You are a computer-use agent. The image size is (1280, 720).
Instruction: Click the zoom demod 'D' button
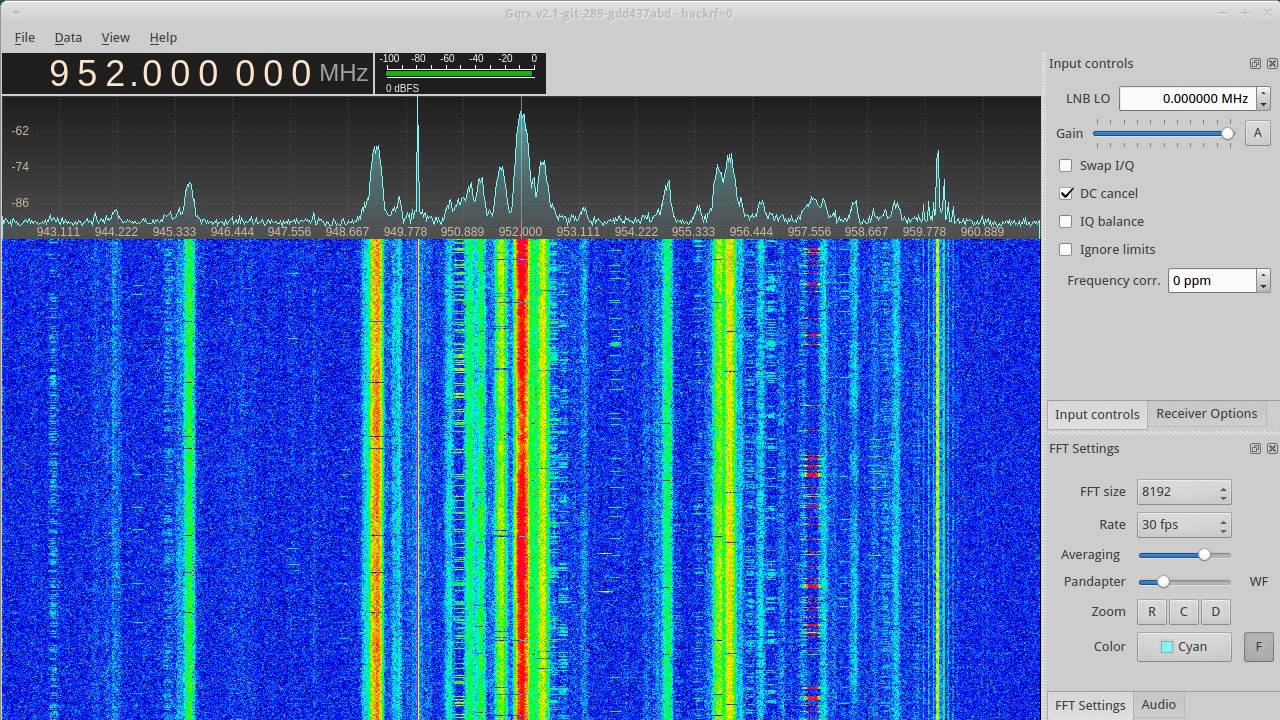pos(1215,612)
